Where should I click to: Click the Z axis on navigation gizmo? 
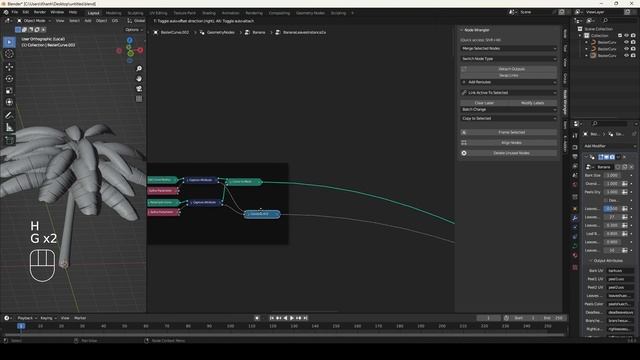(x=129, y=40)
